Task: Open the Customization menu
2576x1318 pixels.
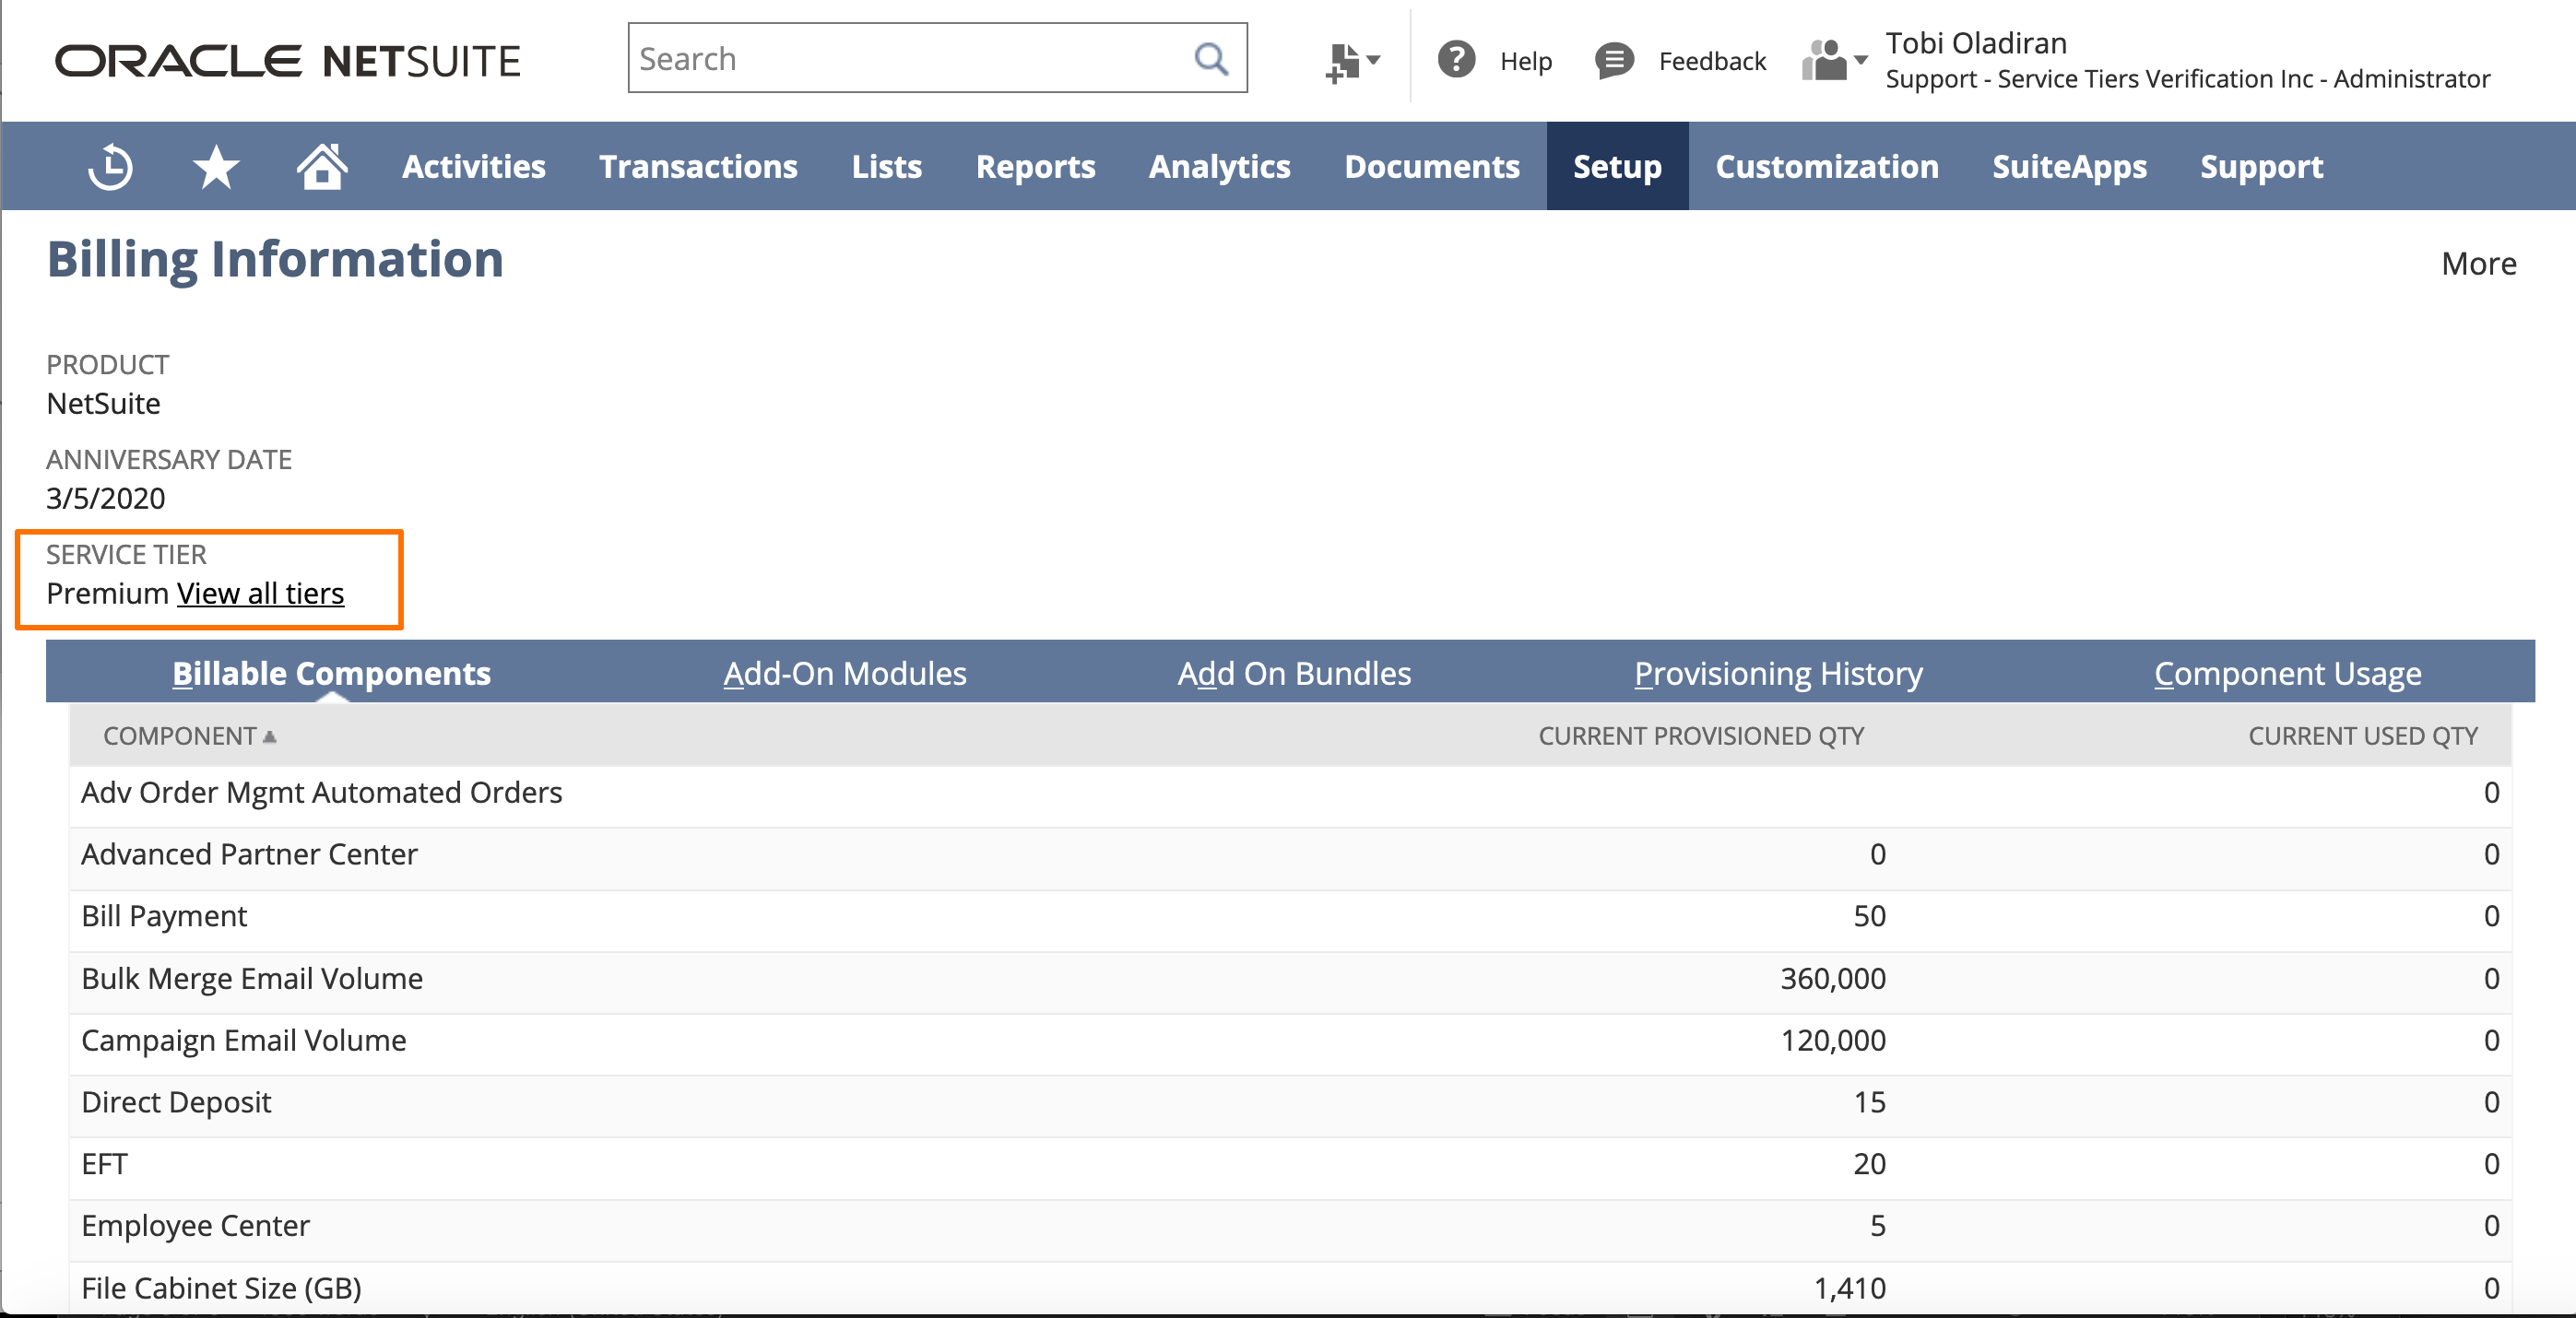Action: pos(1827,166)
